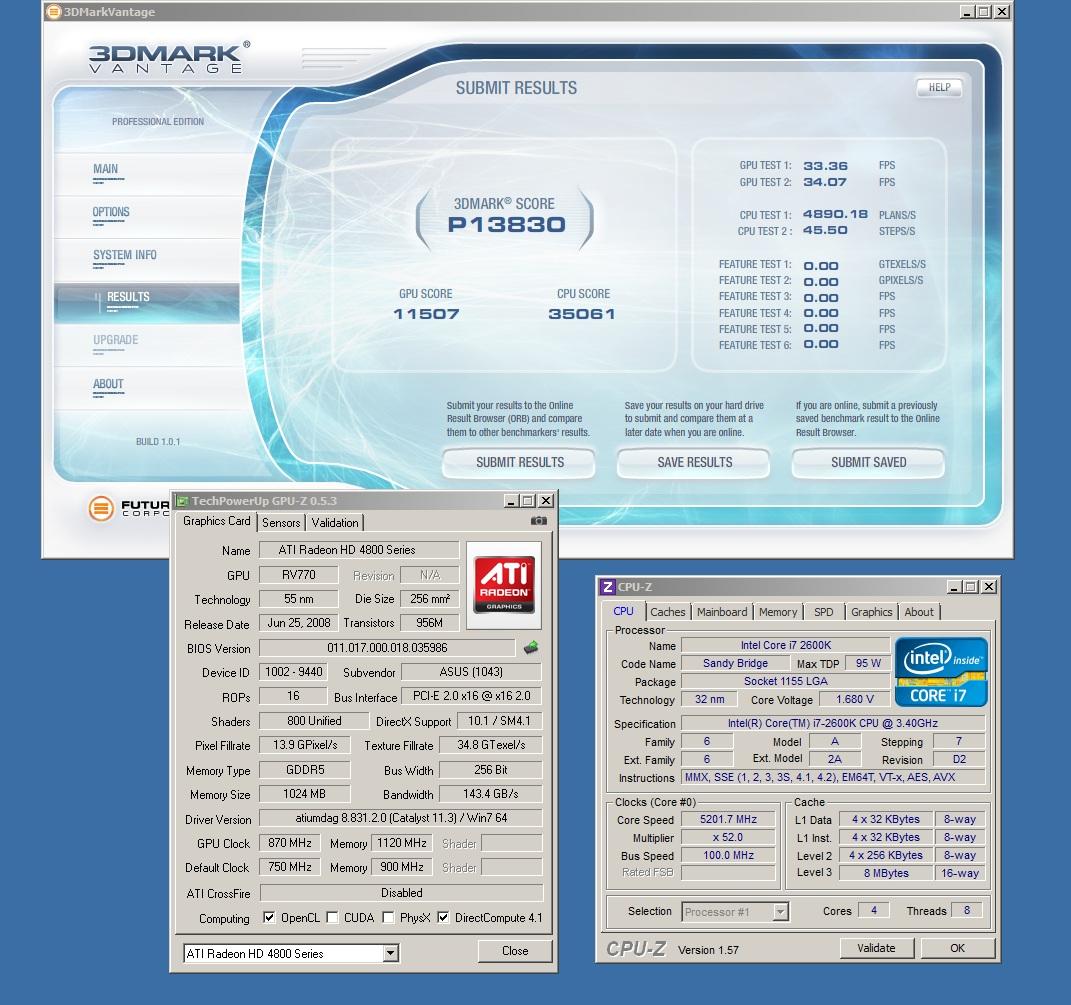Minimize the CPU-Z window
Screen dimensions: 1071x1005
pos(954,587)
